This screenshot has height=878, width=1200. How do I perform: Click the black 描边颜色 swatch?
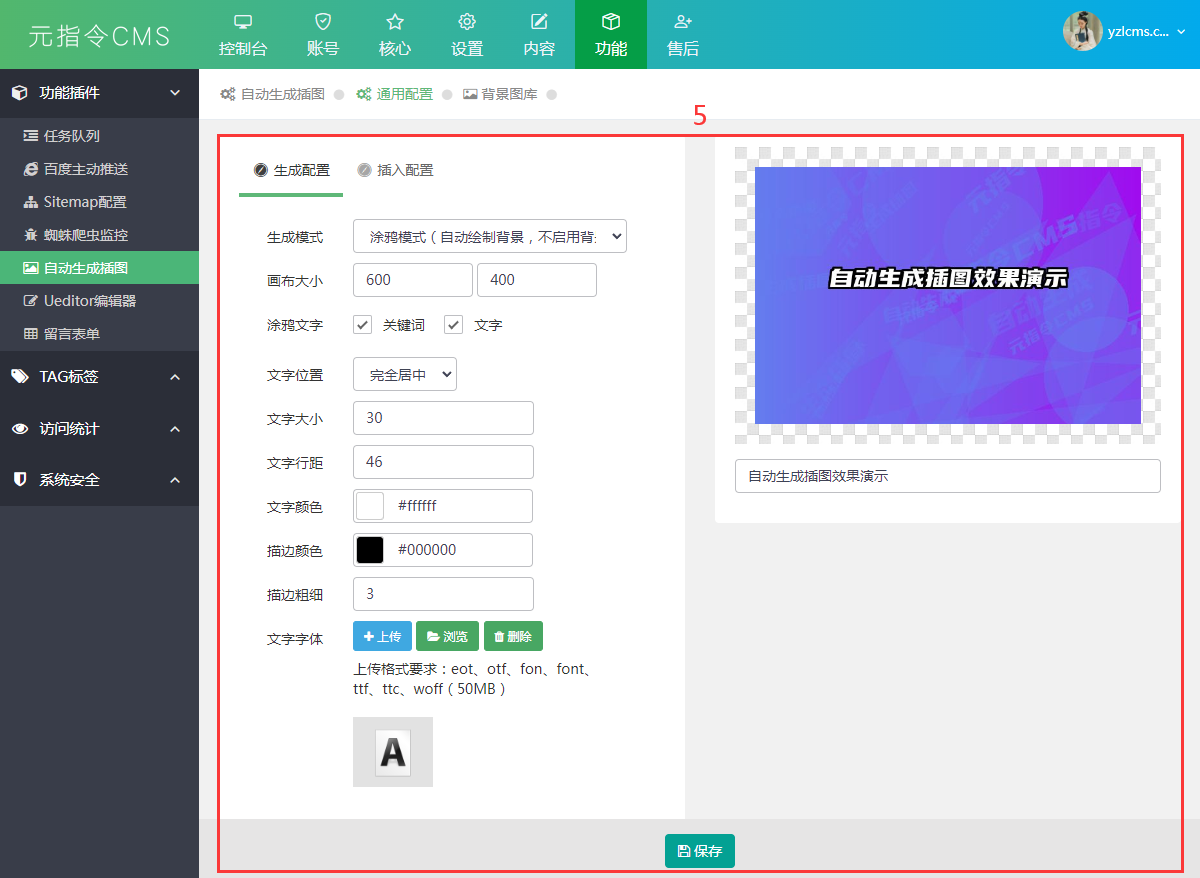pos(370,550)
